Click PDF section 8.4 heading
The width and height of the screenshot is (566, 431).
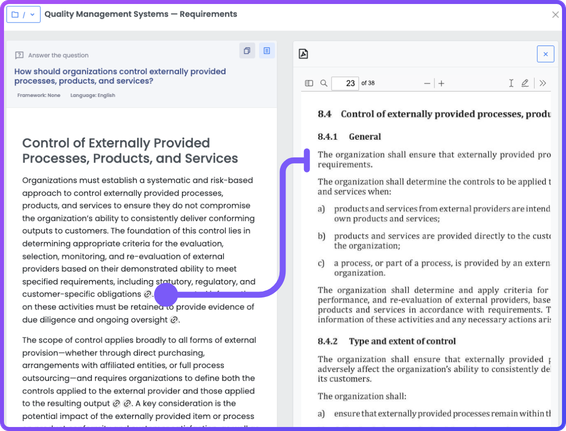tap(434, 114)
